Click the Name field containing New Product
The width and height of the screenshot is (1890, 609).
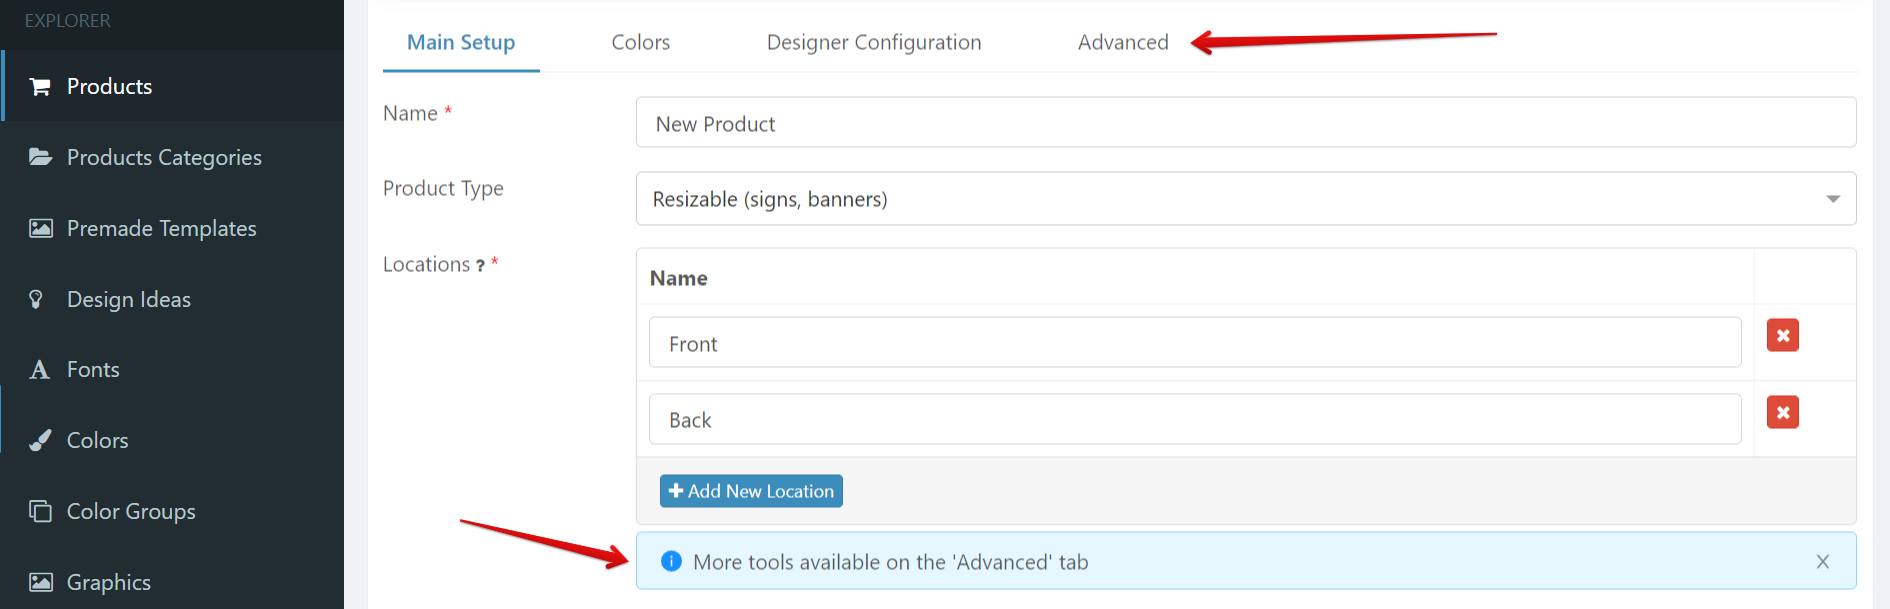[1245, 123]
